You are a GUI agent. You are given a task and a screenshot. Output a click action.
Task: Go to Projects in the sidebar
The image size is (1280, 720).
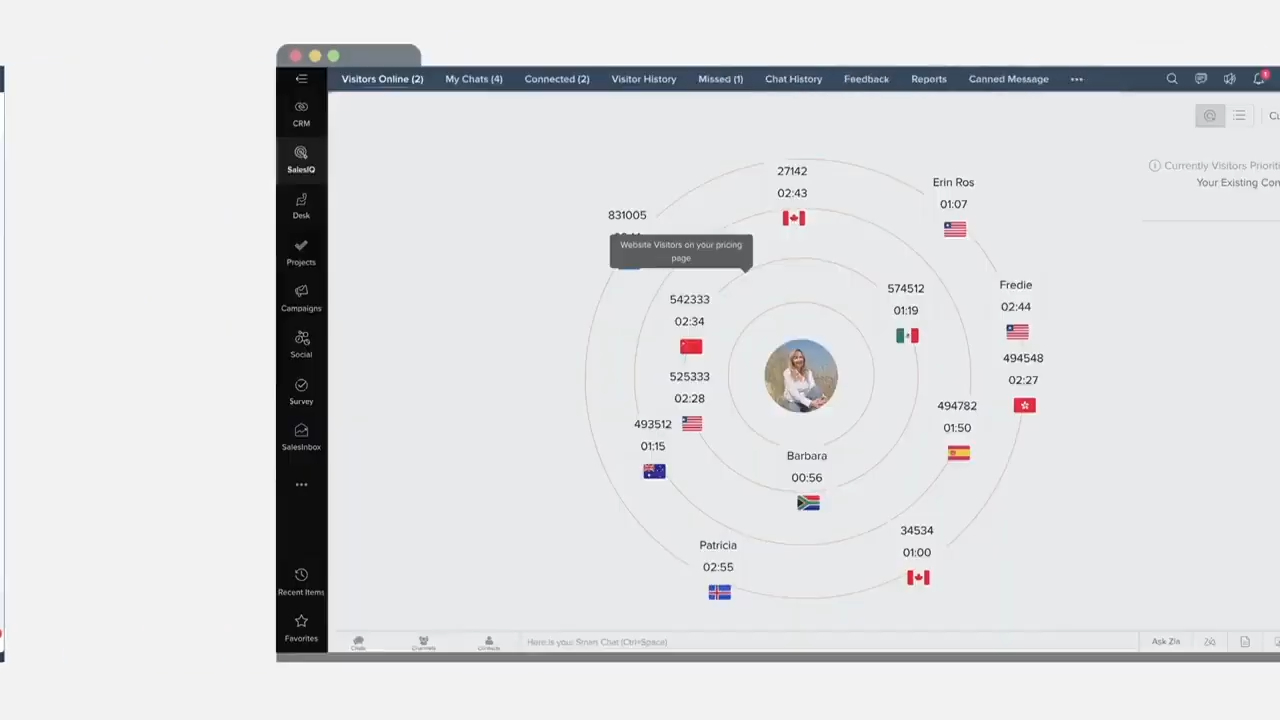[x=301, y=252]
